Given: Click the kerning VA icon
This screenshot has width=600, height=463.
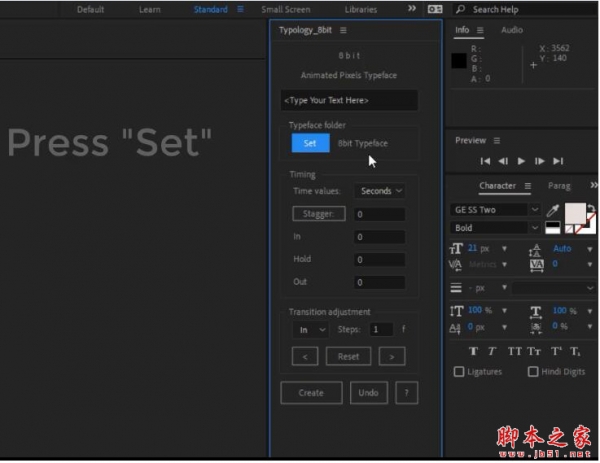Looking at the screenshot, I should (455, 265).
